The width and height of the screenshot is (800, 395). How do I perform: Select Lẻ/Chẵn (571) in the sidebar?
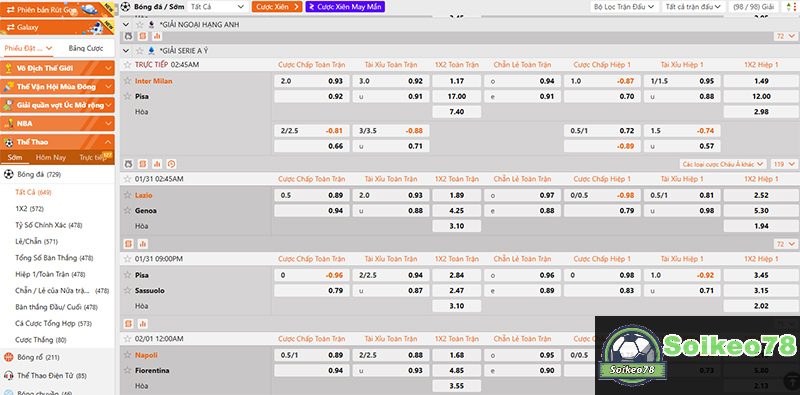36,241
